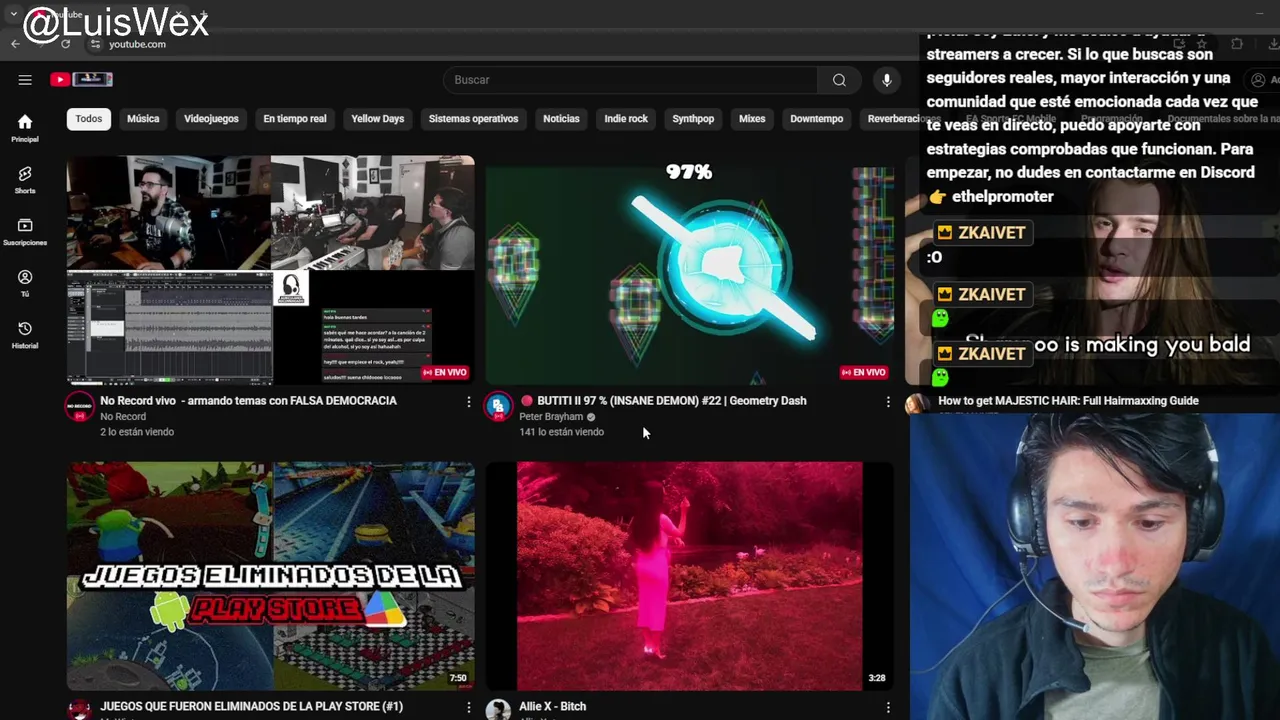Click the Peter Brayham channel avatar
Image resolution: width=1280 pixels, height=720 pixels.
click(498, 407)
